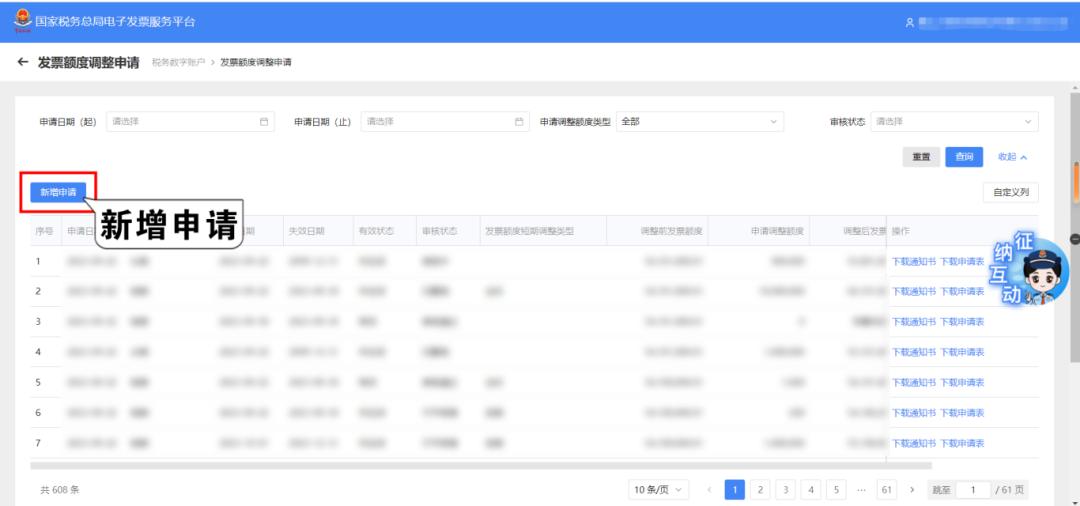Collapse filters with 收起 toggle
This screenshot has height=506, width=1080.
pyautogui.click(x=1012, y=157)
